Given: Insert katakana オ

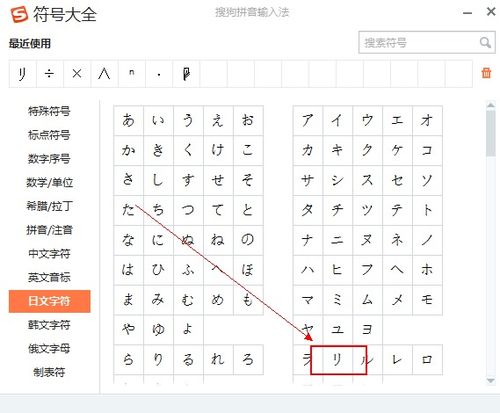Looking at the screenshot, I should pos(427,120).
